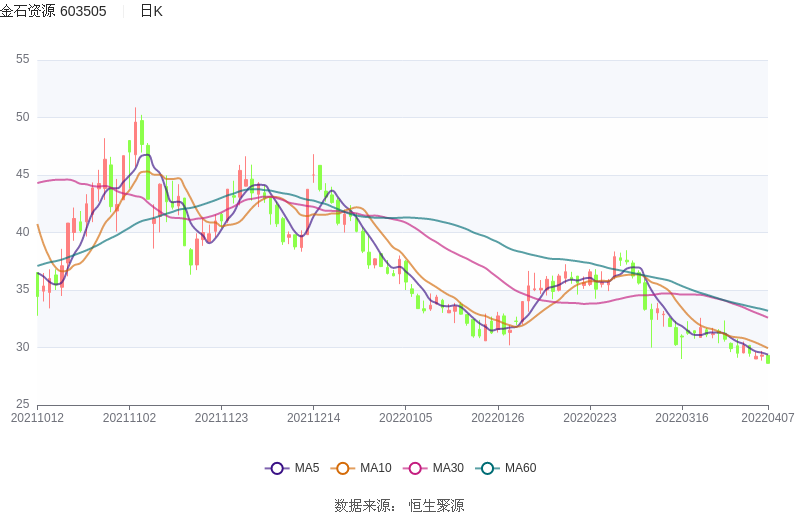Select the 20220223 date axis label
This screenshot has height=517, width=800.
[589, 418]
